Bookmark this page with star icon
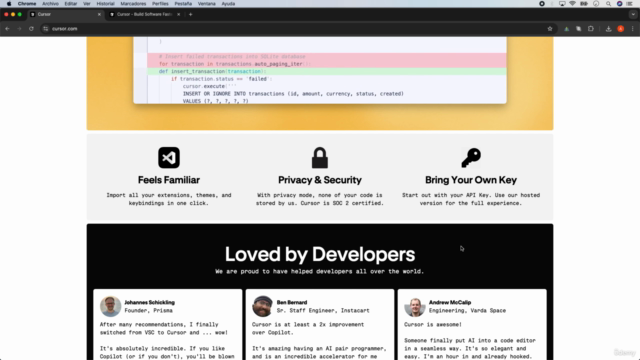The image size is (640, 360). pyautogui.click(x=550, y=29)
